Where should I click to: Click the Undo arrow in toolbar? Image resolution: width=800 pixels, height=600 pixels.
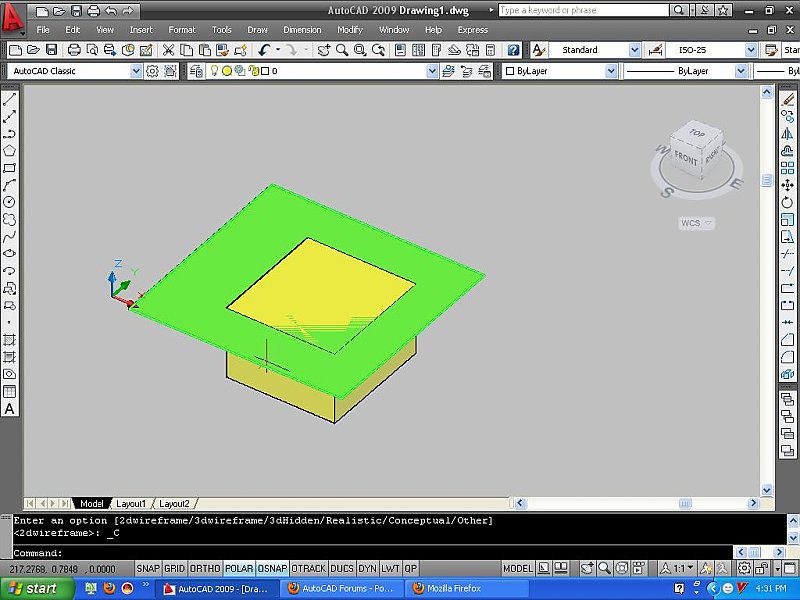[264, 50]
